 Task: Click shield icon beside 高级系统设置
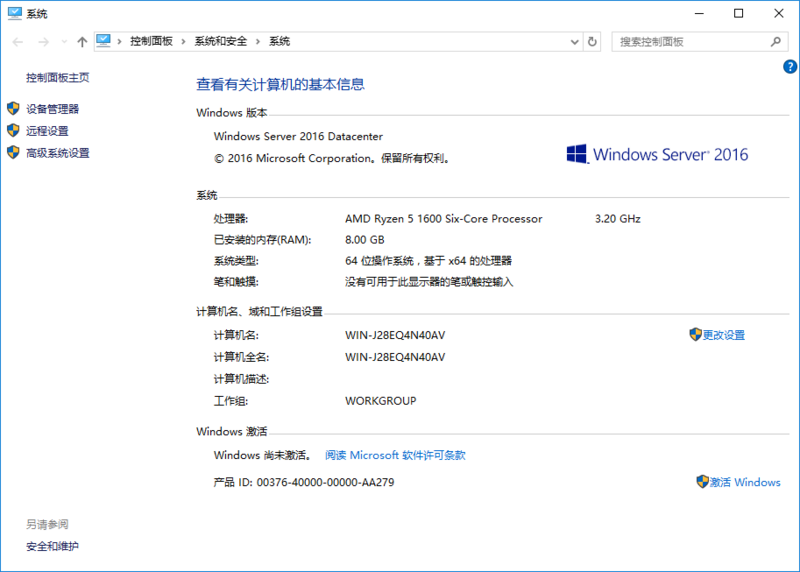13,152
